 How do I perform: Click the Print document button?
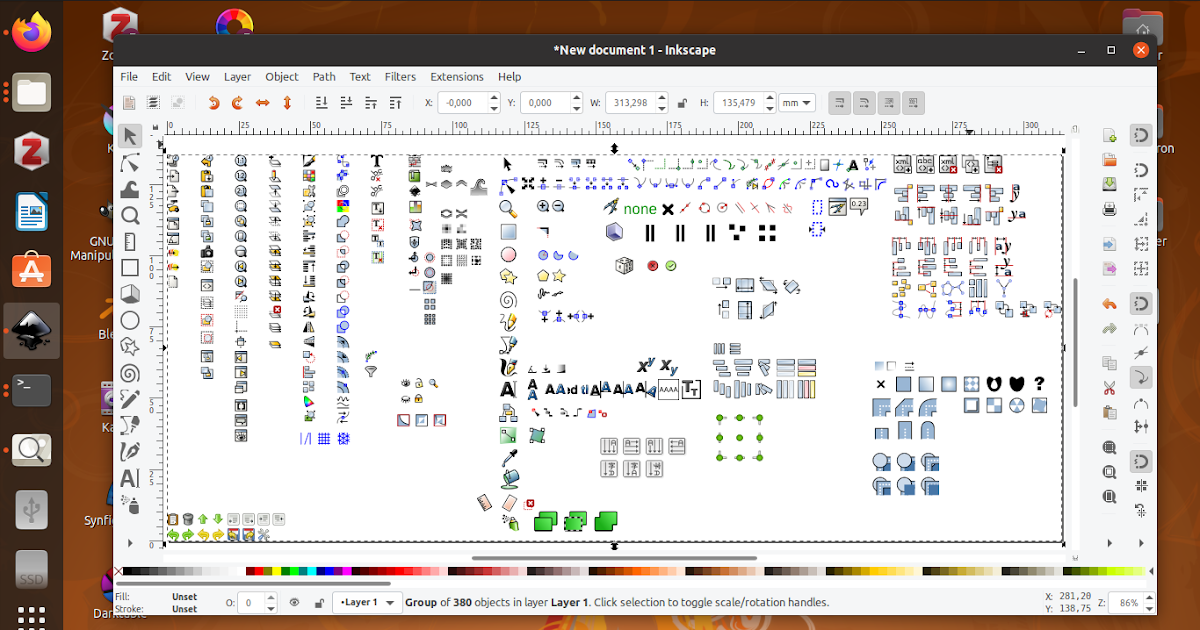[1108, 207]
